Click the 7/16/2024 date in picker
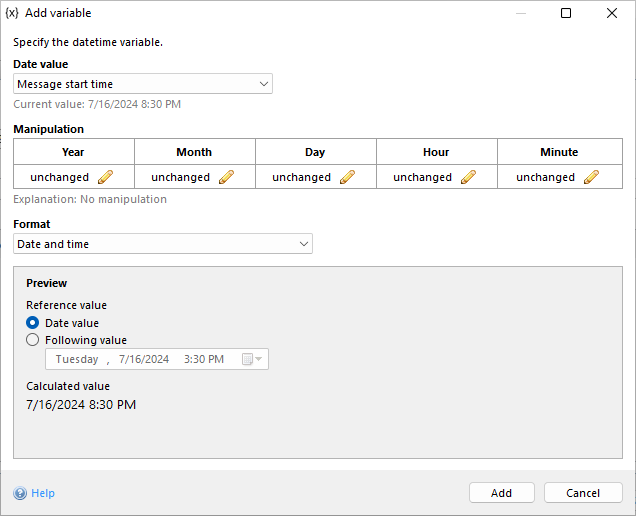Viewport: 636px width, 516px height. pos(144,360)
